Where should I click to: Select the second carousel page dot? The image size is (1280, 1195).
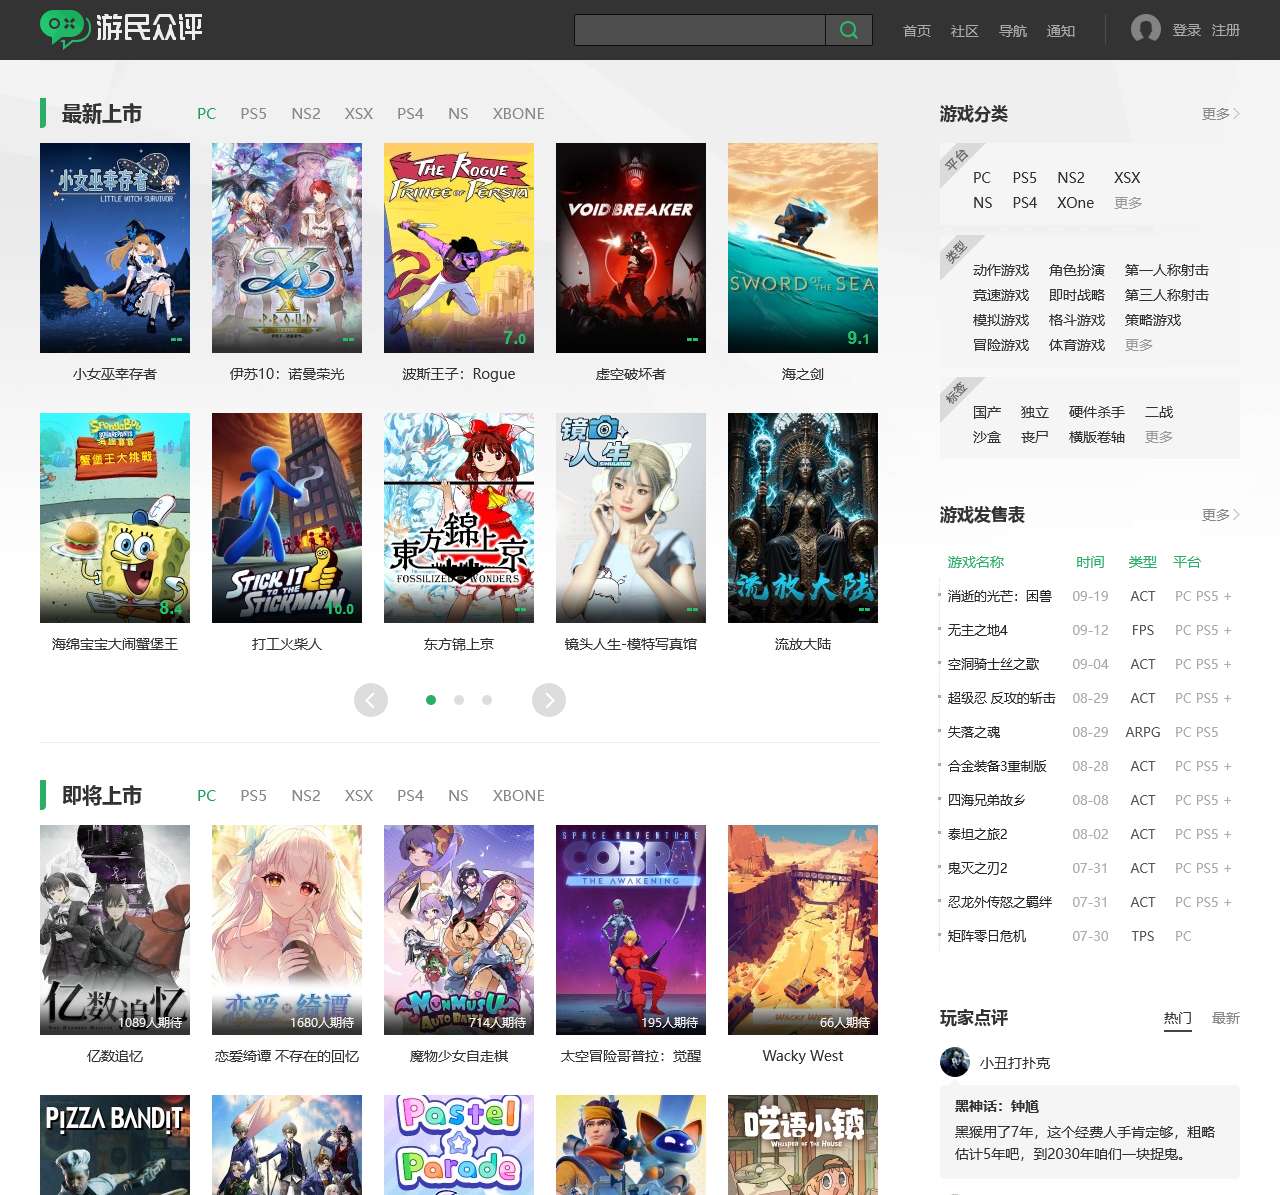pyautogui.click(x=459, y=700)
